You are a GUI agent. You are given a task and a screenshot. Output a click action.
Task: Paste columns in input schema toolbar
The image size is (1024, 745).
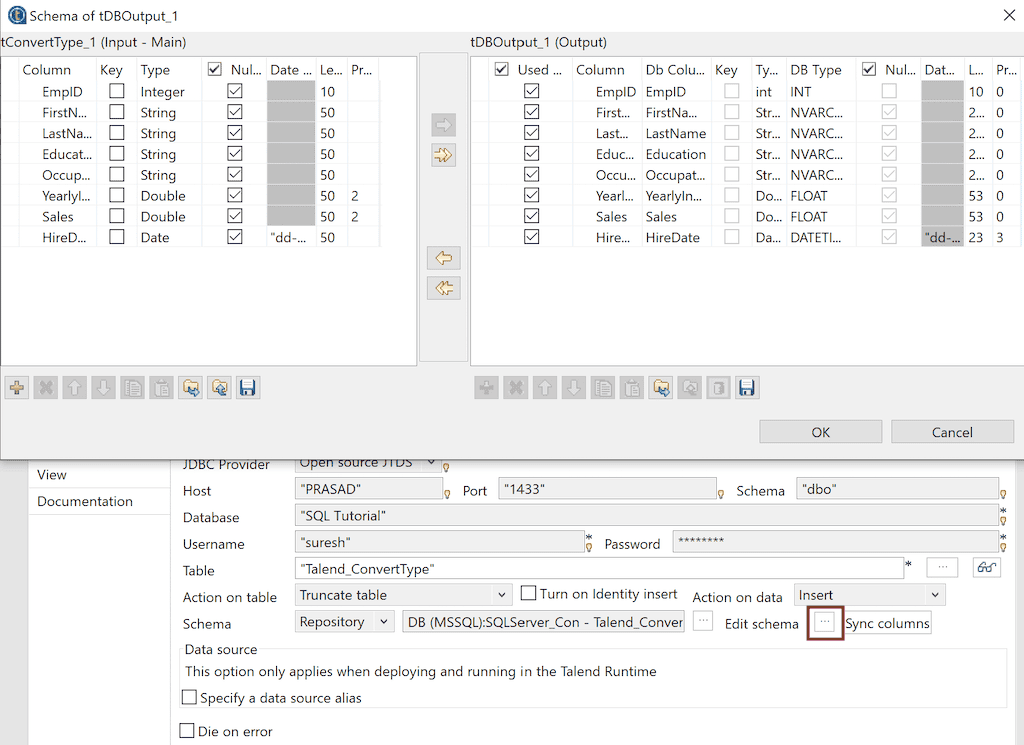coord(161,388)
